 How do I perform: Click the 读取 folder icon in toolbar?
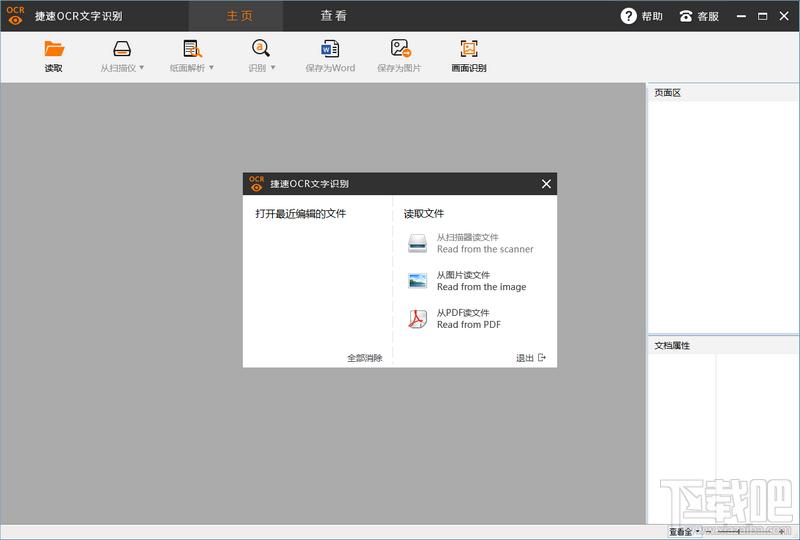[54, 49]
